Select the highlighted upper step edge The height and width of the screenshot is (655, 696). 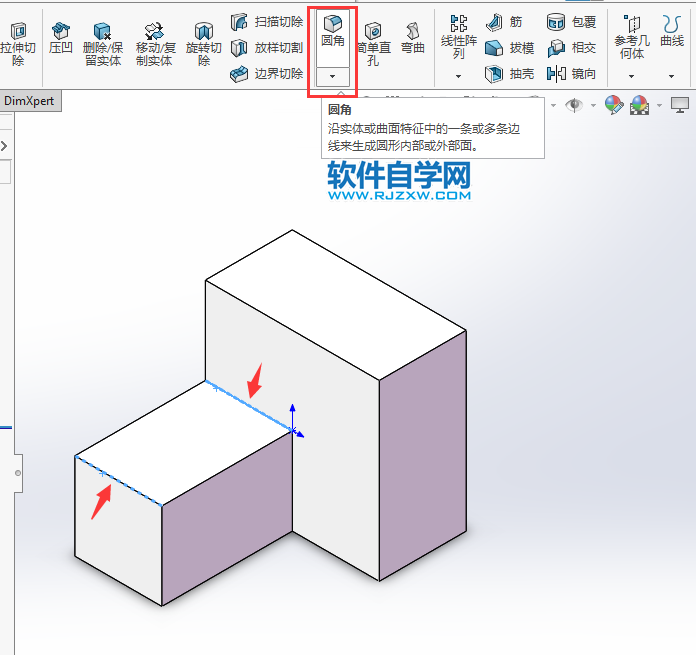[x=249, y=405]
